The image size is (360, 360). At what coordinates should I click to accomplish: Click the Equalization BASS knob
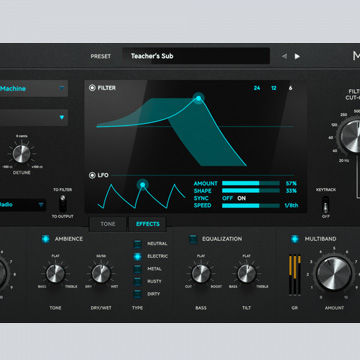click(x=201, y=274)
